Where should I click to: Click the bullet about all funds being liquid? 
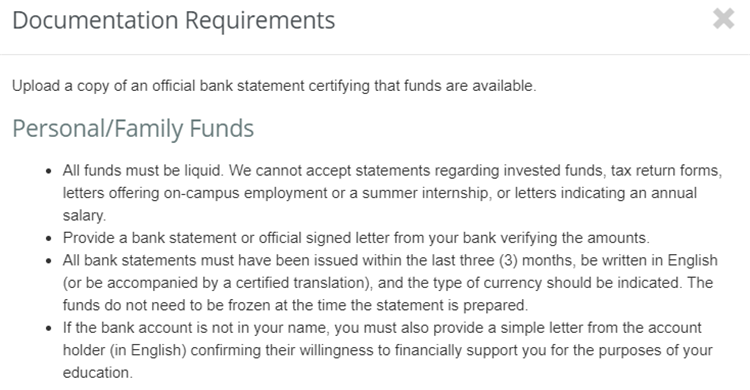coord(392,193)
